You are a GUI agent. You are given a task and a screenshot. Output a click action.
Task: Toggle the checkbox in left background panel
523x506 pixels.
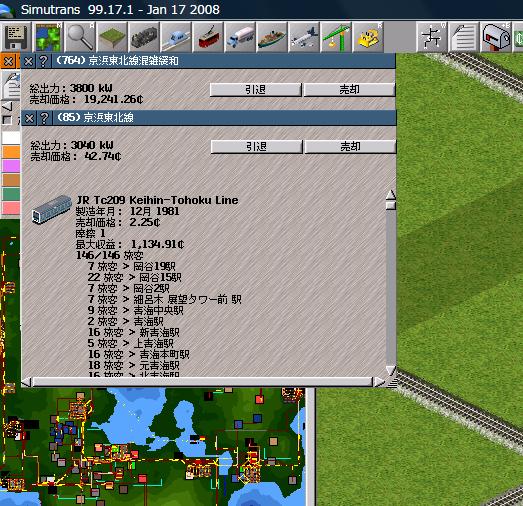pos(7,120)
